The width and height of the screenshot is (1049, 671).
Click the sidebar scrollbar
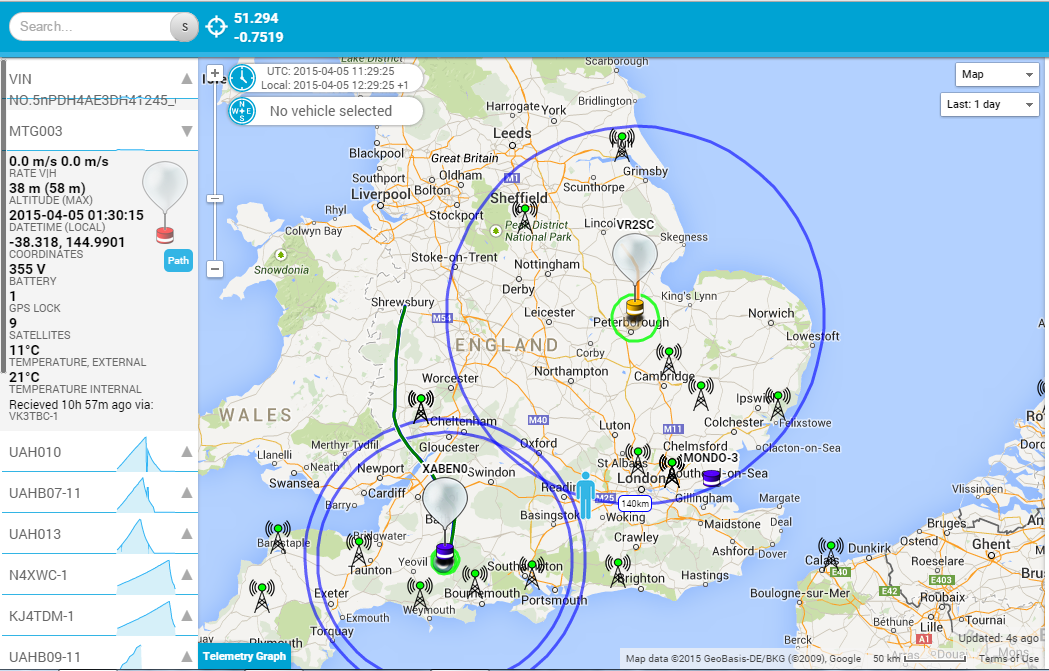tap(4, 215)
